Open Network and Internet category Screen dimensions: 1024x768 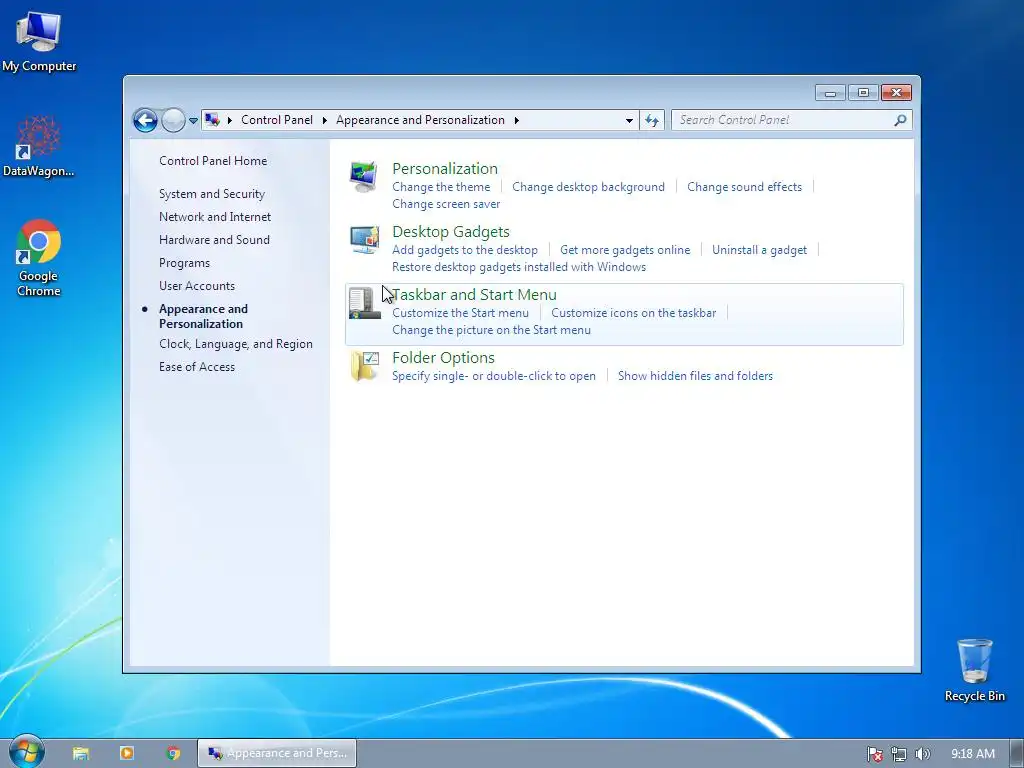click(x=215, y=217)
